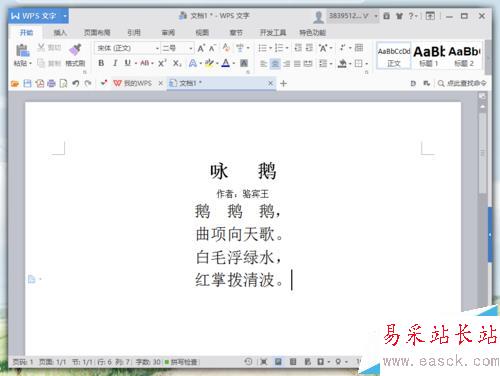Align paragraph text left
This screenshot has width=500, height=376.
click(x=263, y=63)
